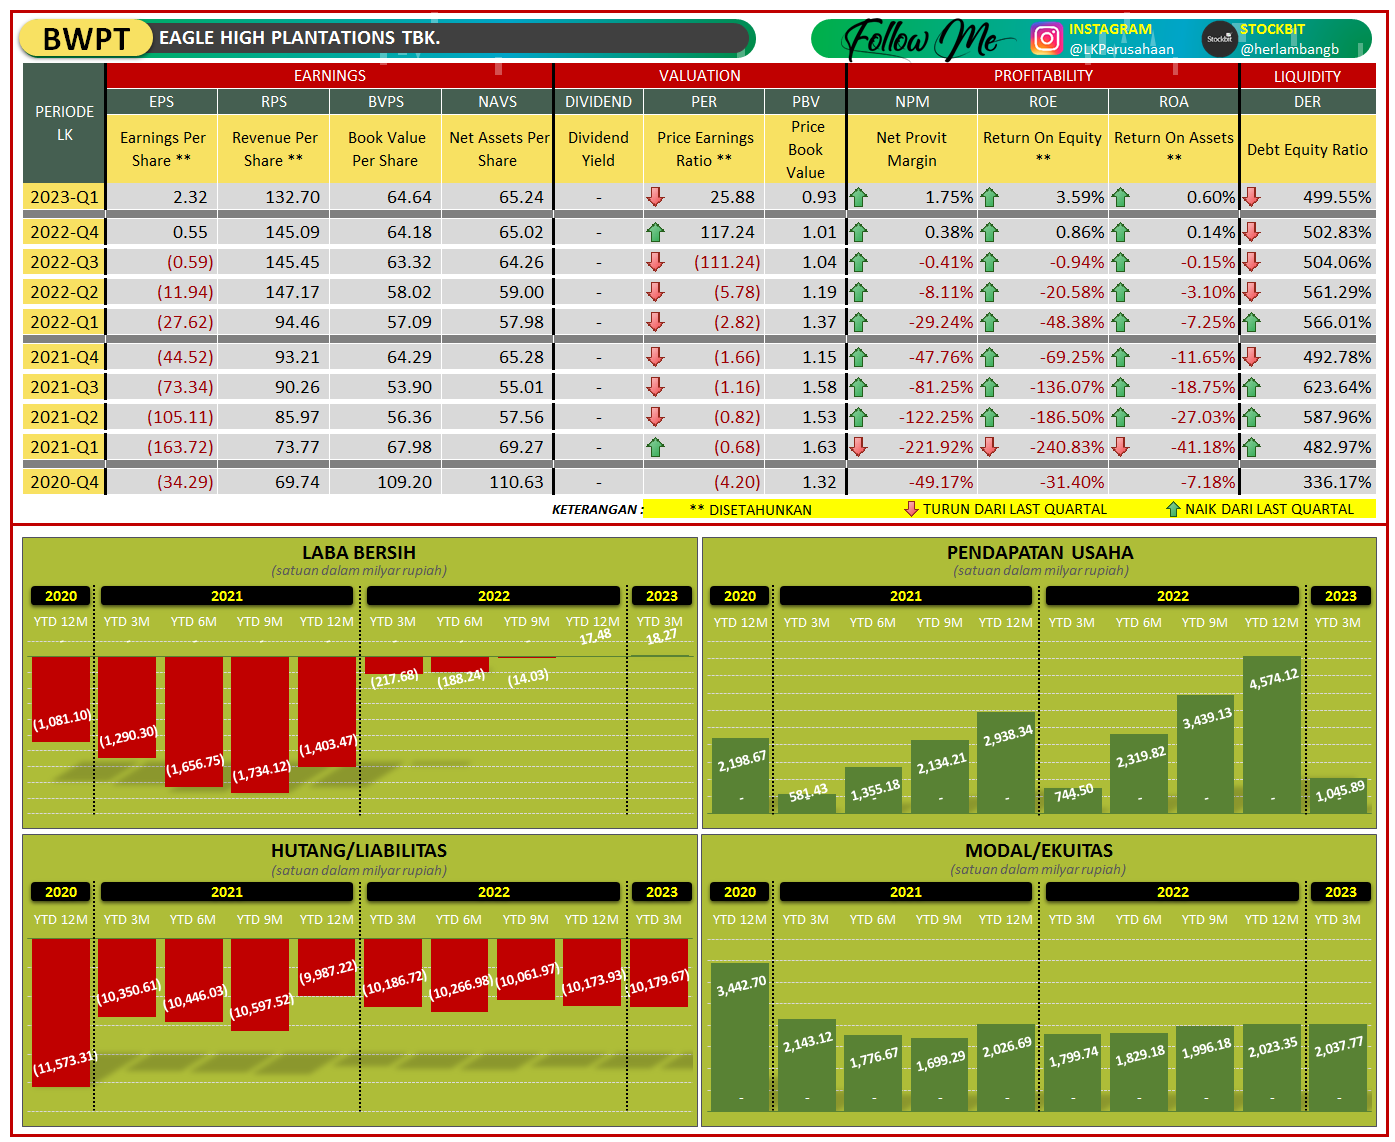Click the RPS value 145.09

tap(292, 232)
